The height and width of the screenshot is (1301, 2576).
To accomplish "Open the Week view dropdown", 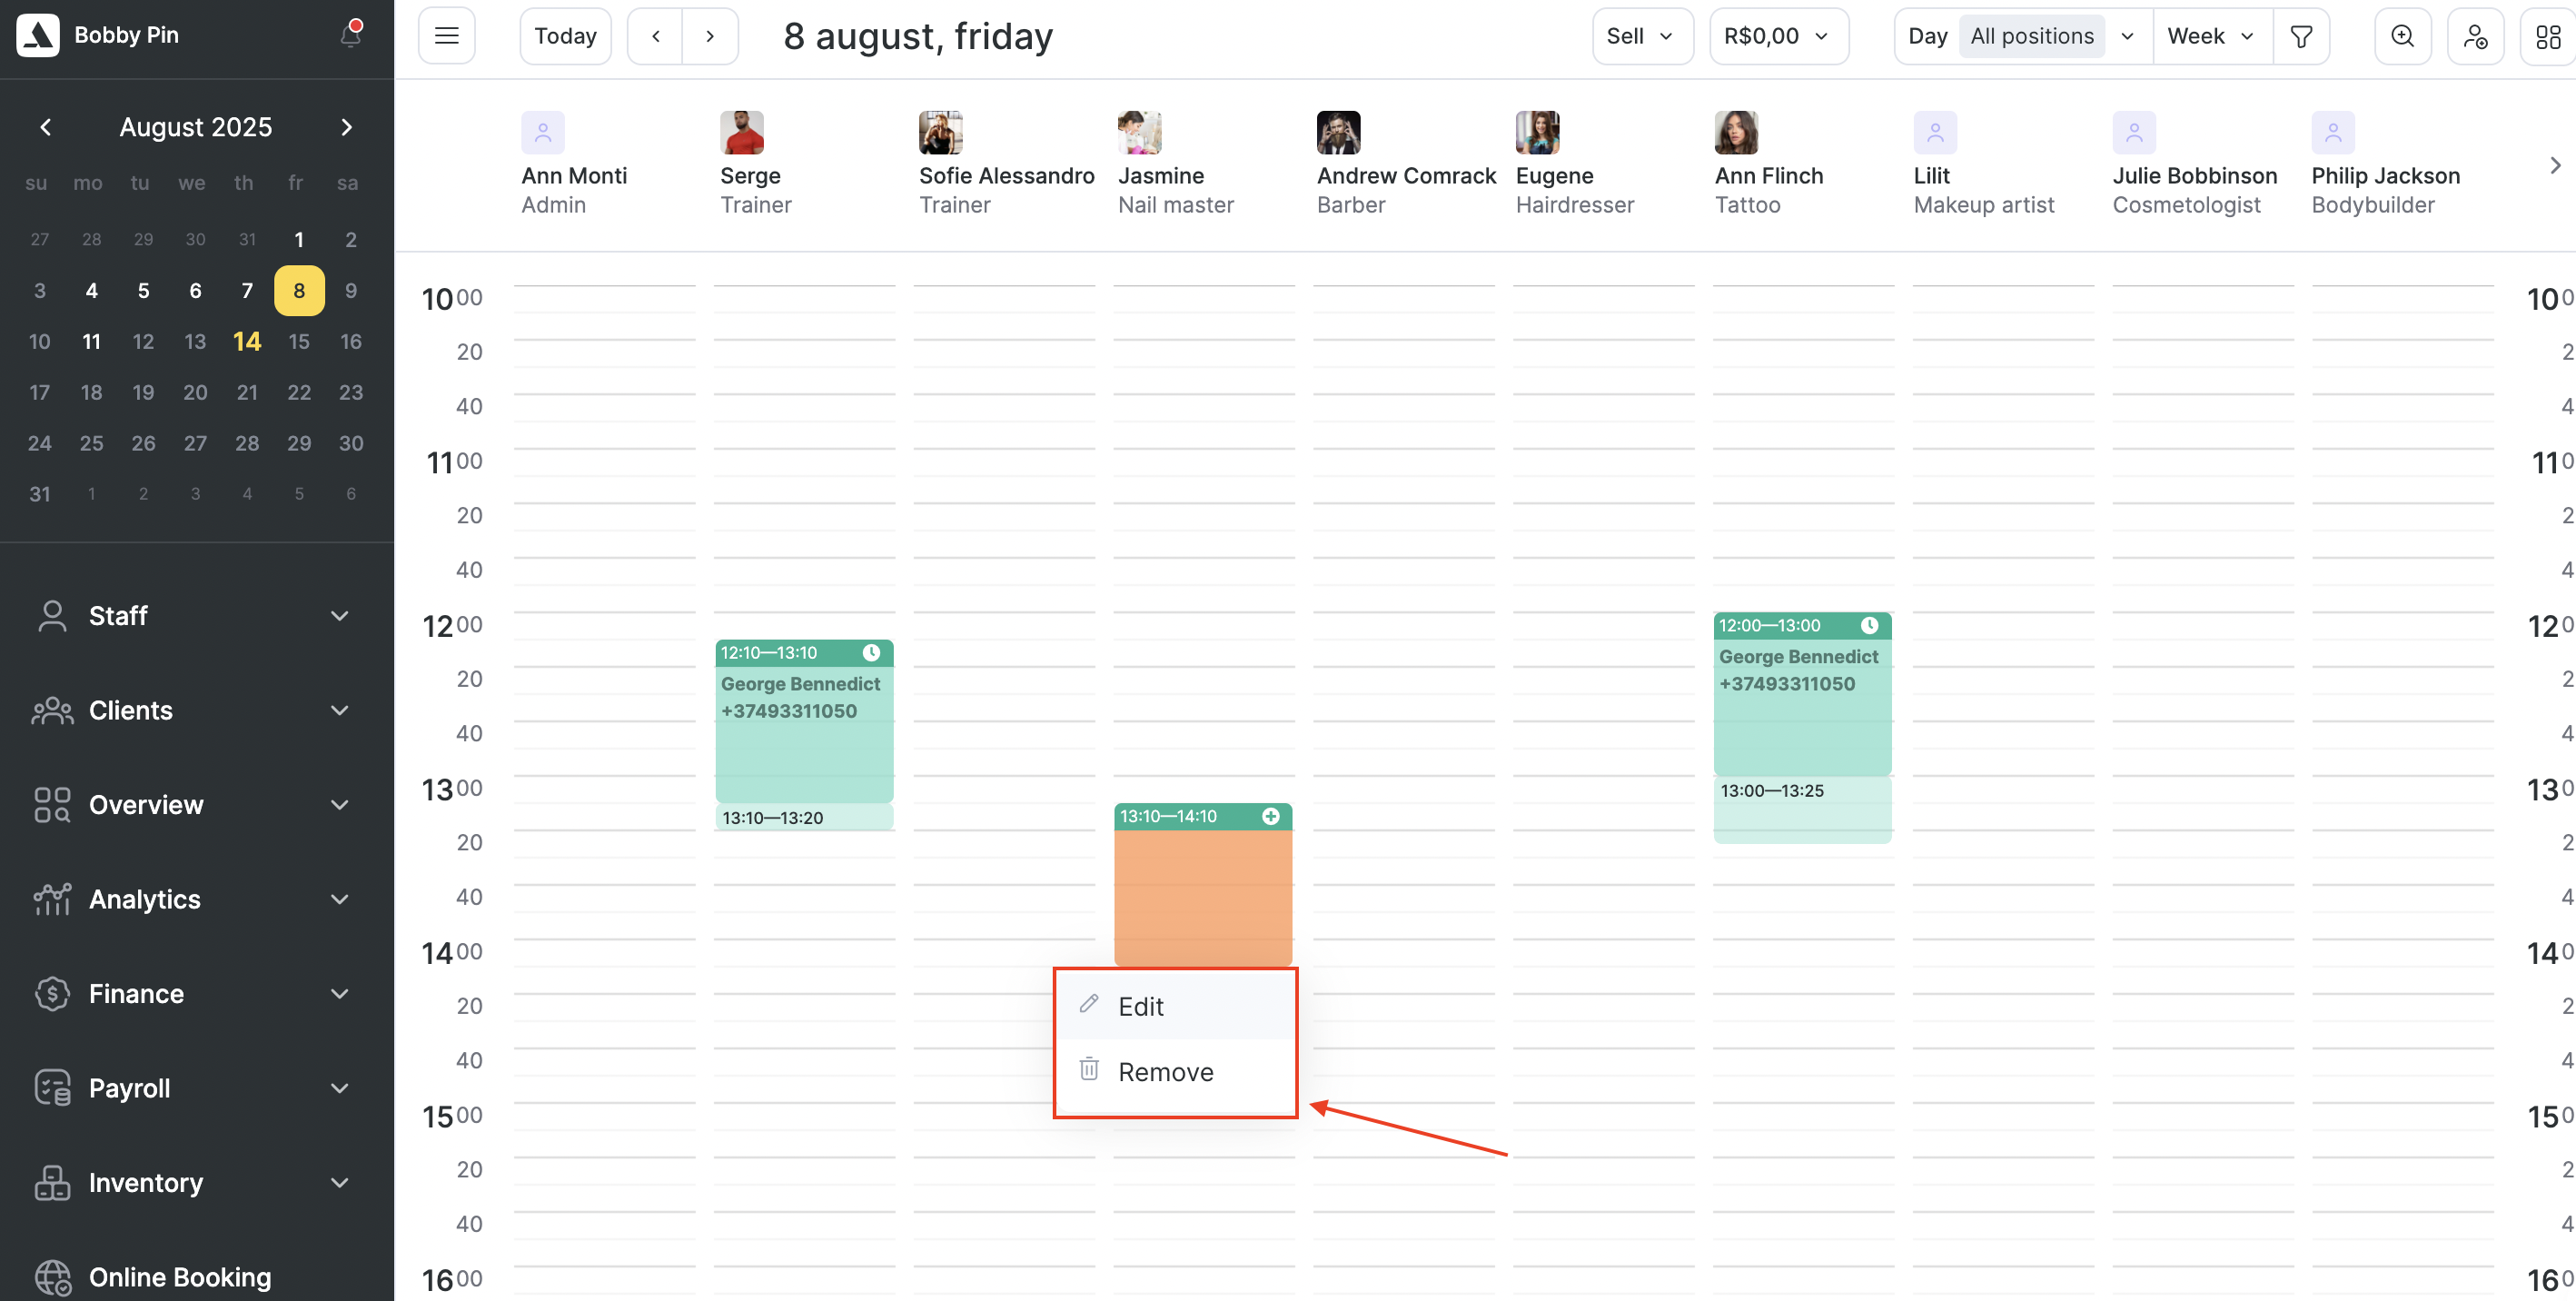I will (x=2211, y=36).
